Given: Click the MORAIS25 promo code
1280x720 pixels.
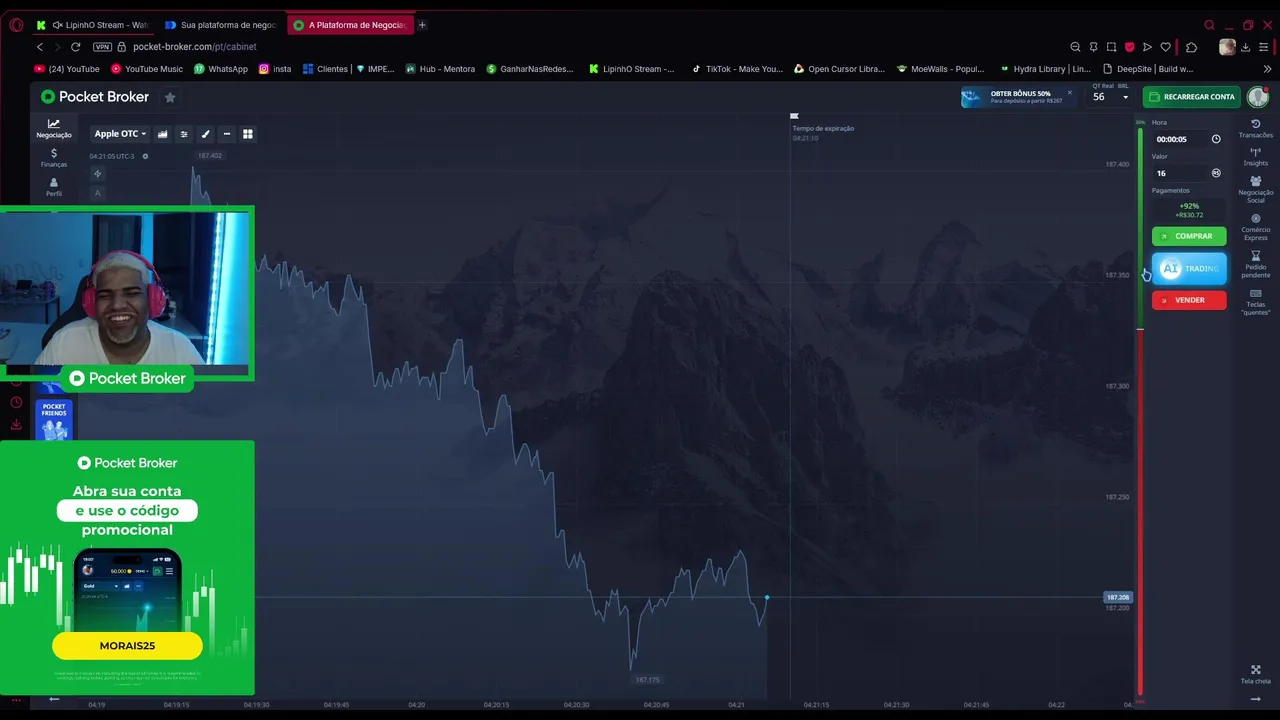Looking at the screenshot, I should [x=127, y=646].
